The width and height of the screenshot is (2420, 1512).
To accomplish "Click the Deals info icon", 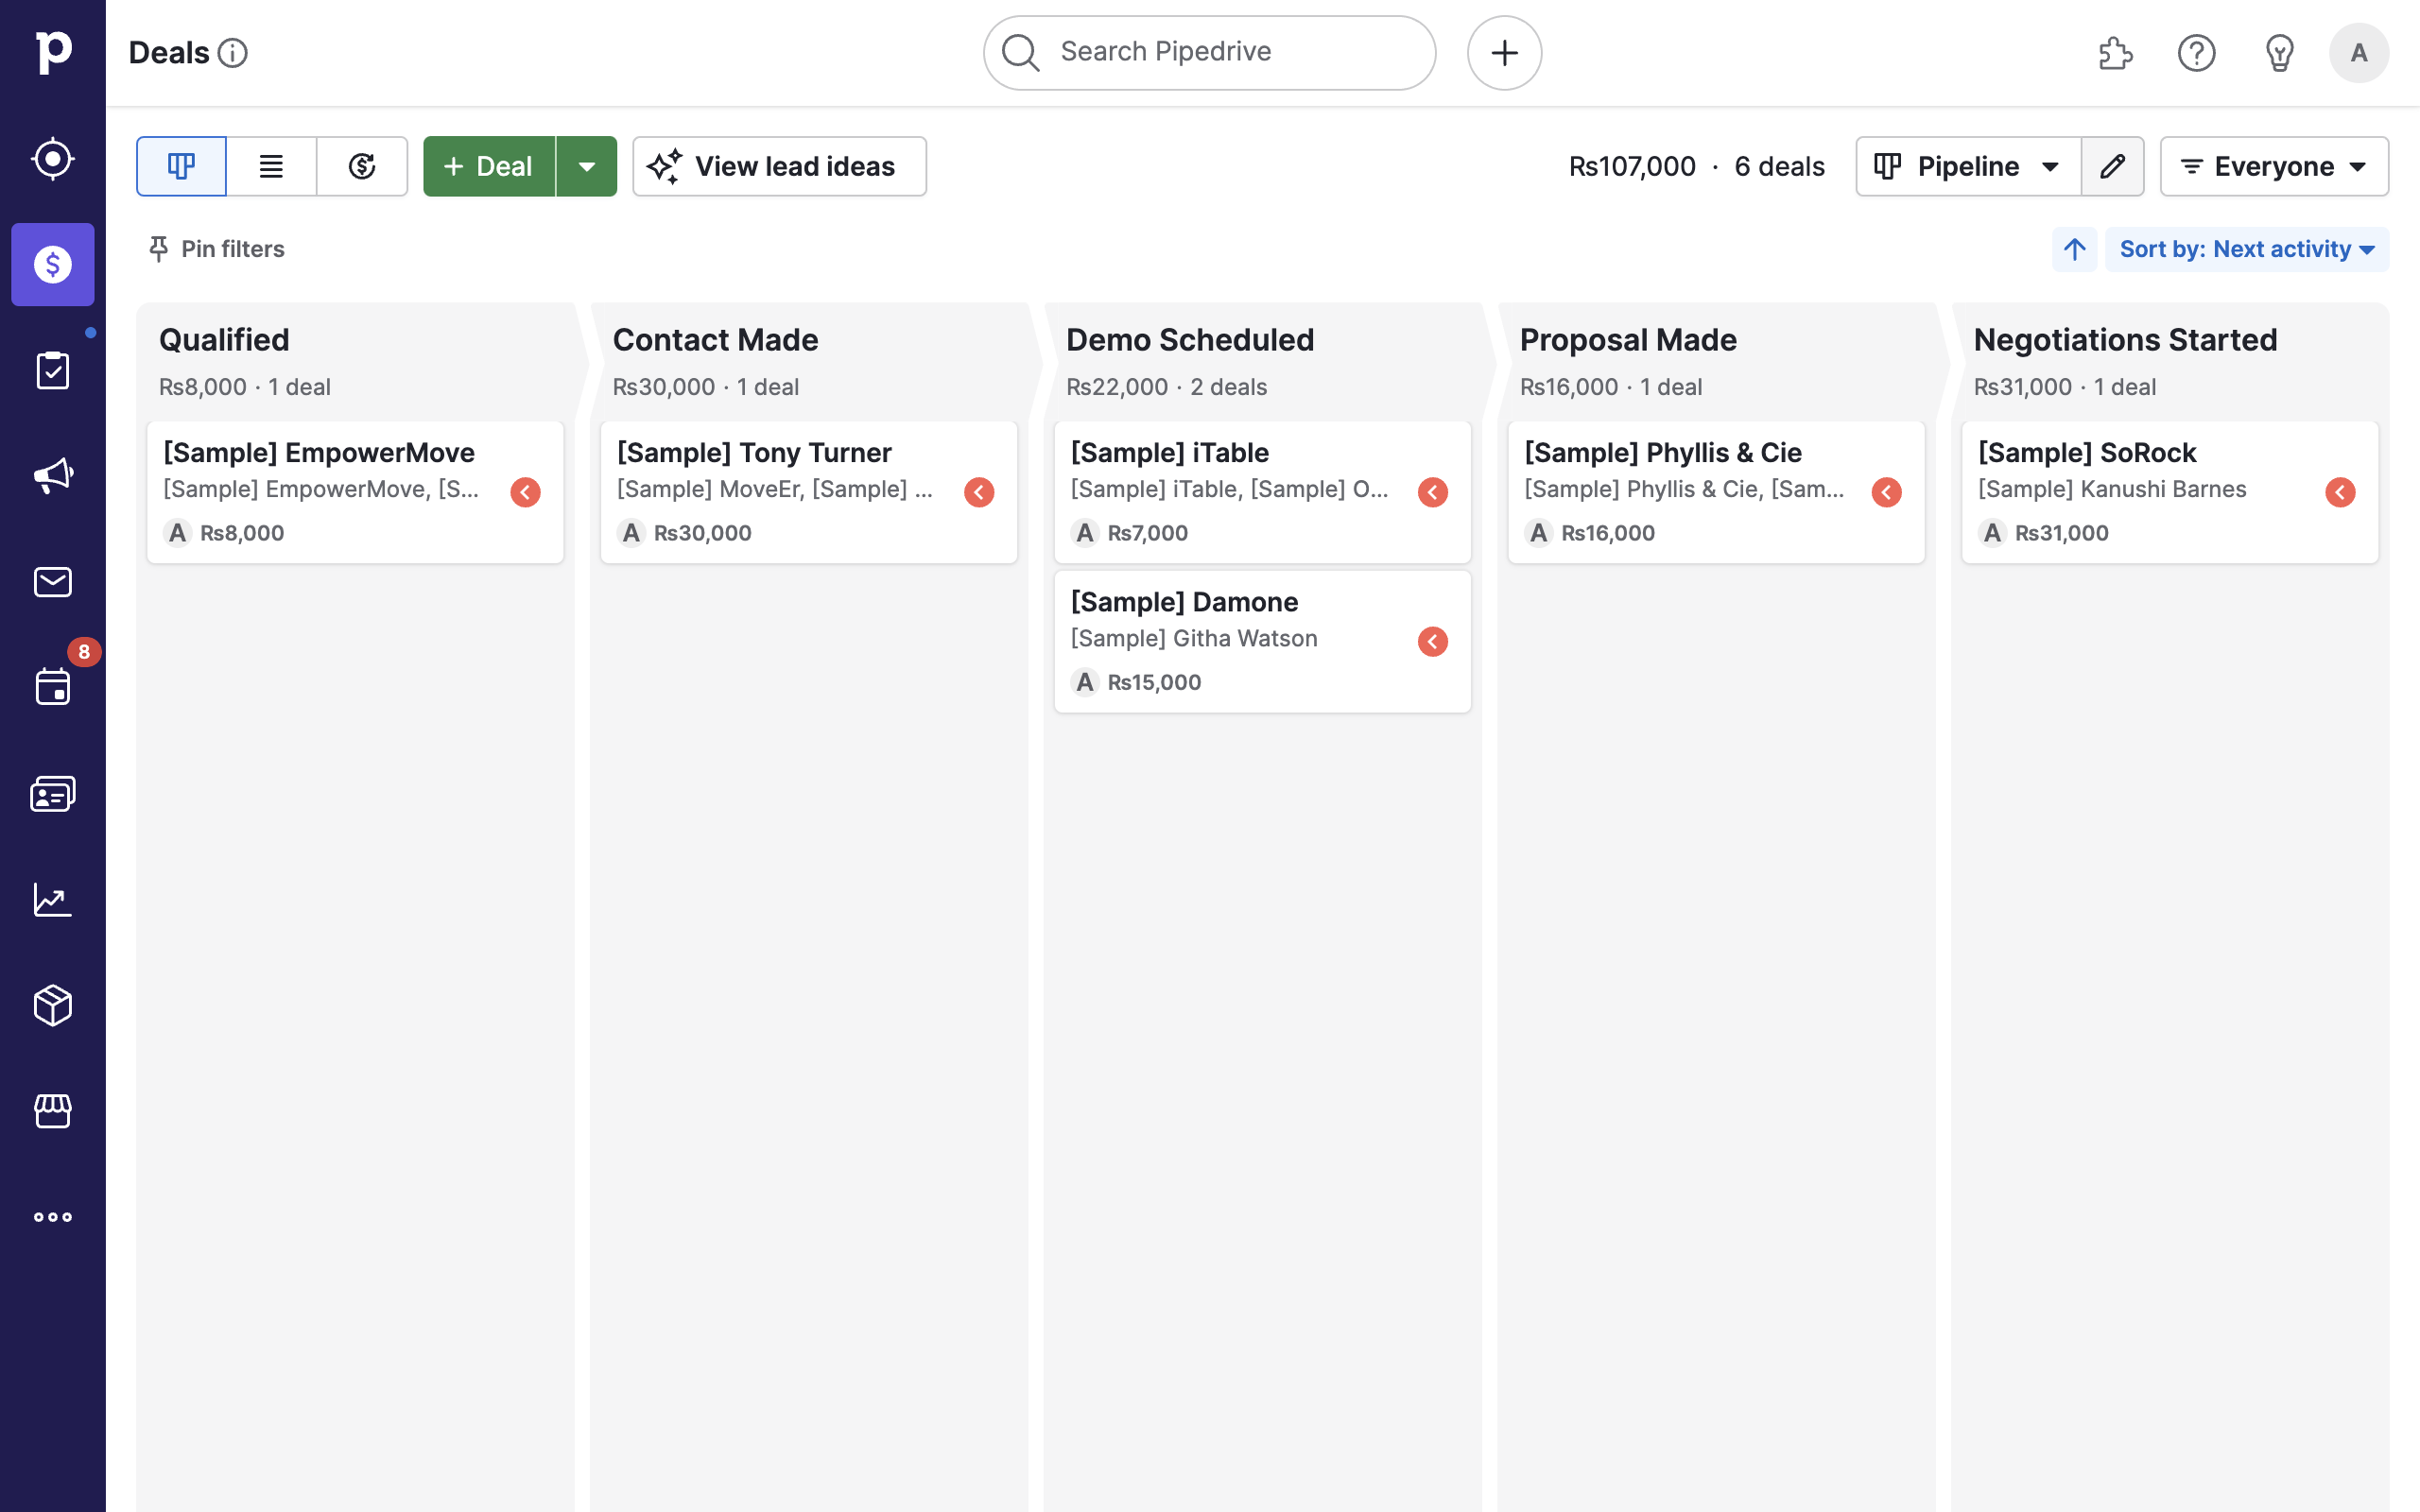I will coord(233,53).
